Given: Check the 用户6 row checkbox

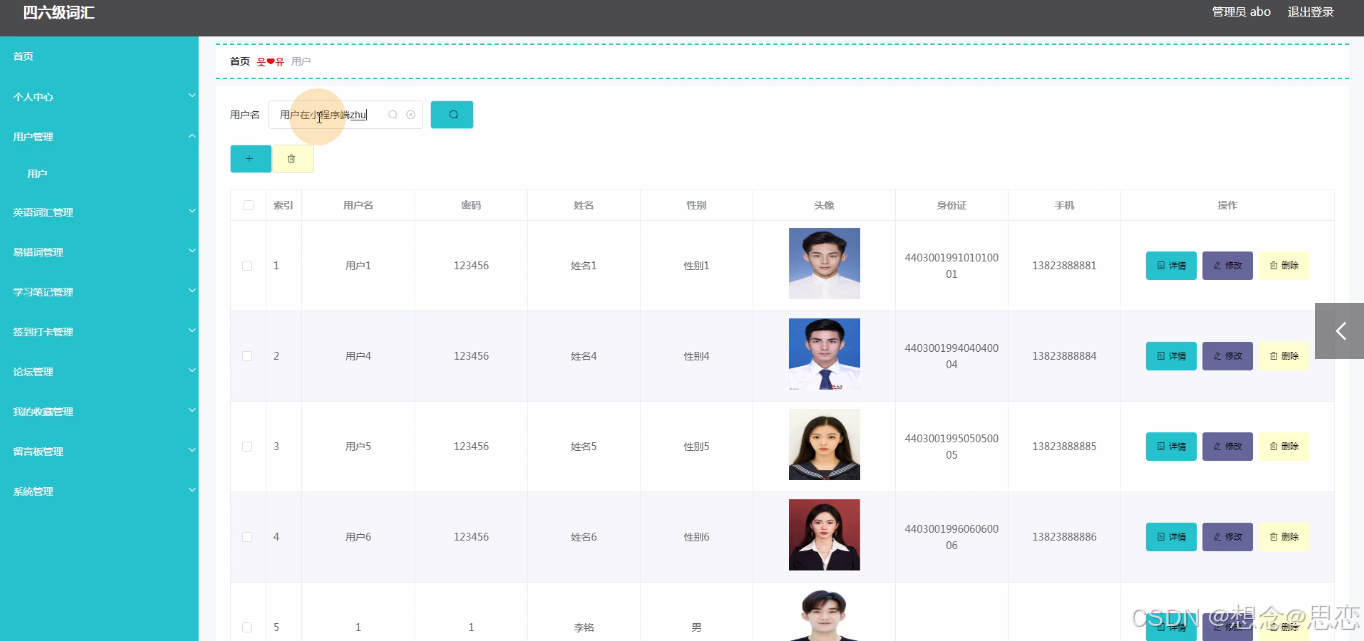Looking at the screenshot, I should 247,537.
